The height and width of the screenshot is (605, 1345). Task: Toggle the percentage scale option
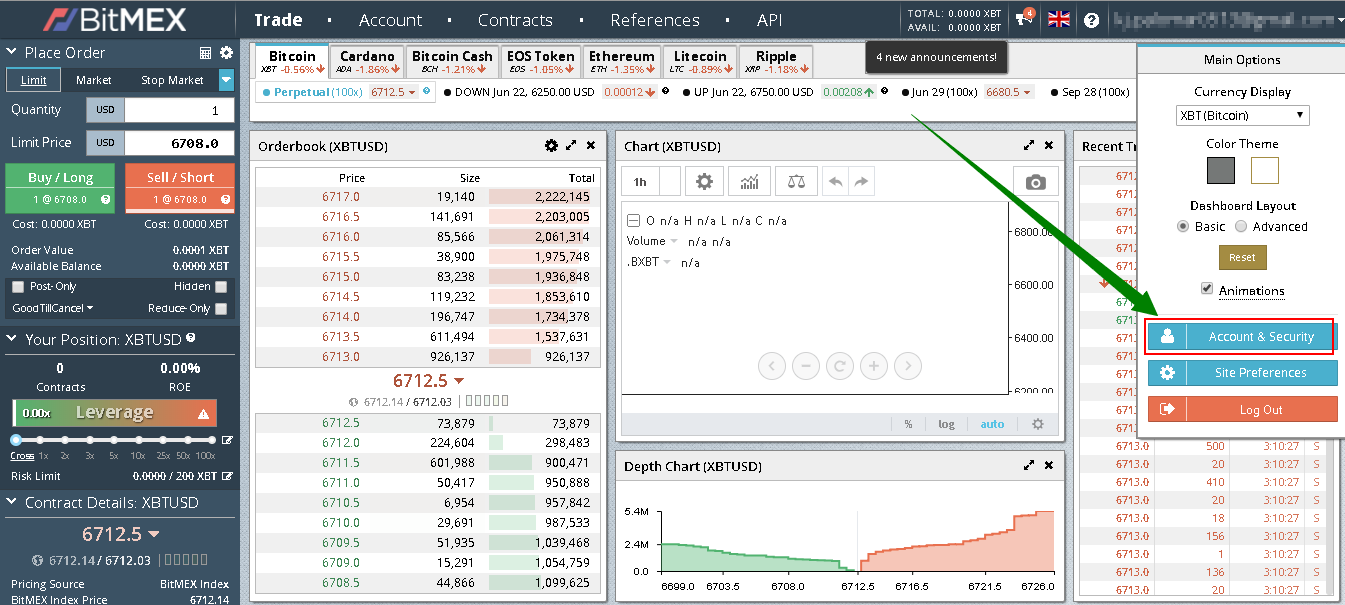908,424
